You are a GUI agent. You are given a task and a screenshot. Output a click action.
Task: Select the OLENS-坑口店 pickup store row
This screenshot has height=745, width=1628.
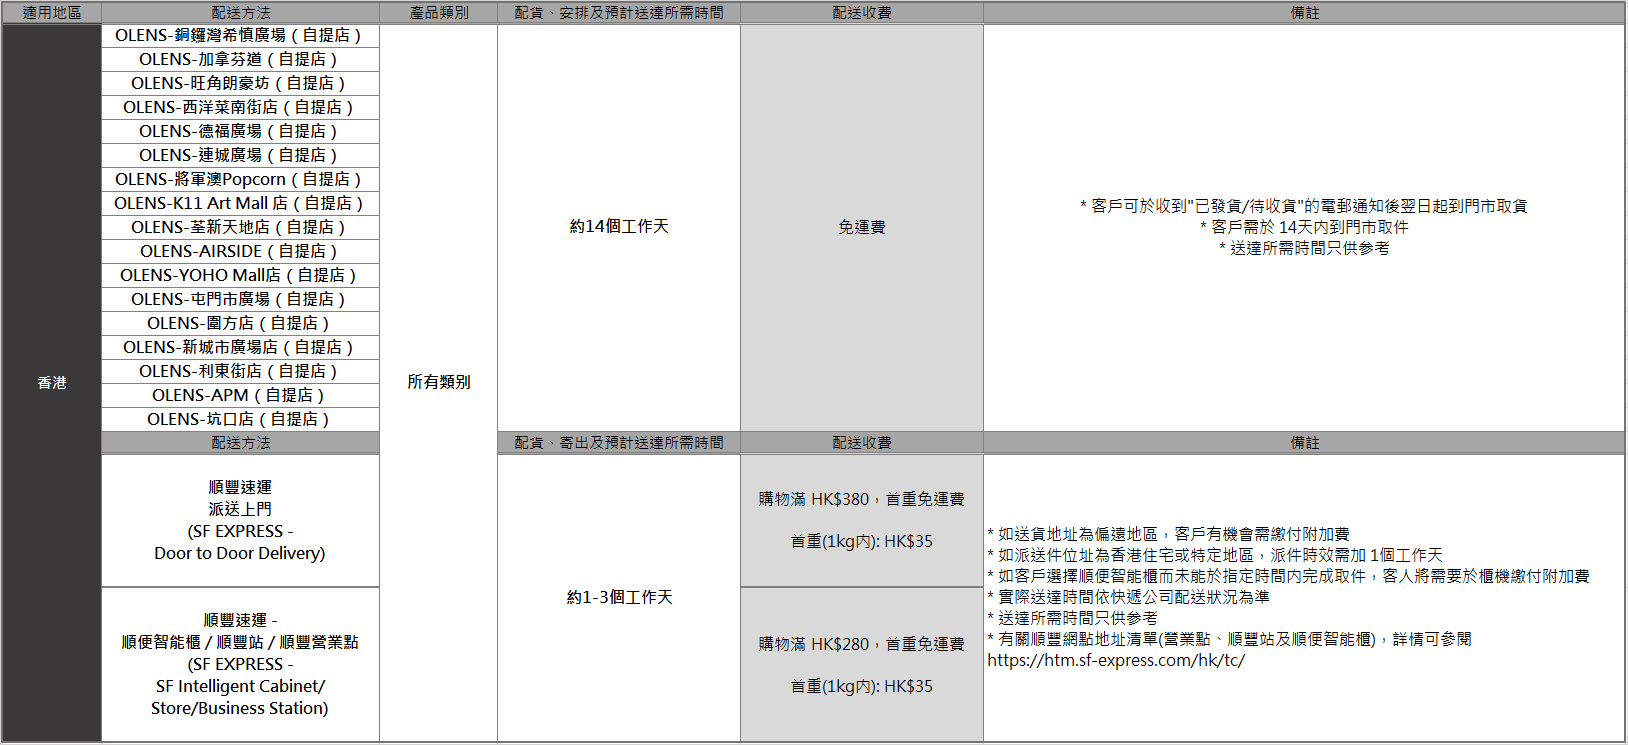(x=240, y=419)
